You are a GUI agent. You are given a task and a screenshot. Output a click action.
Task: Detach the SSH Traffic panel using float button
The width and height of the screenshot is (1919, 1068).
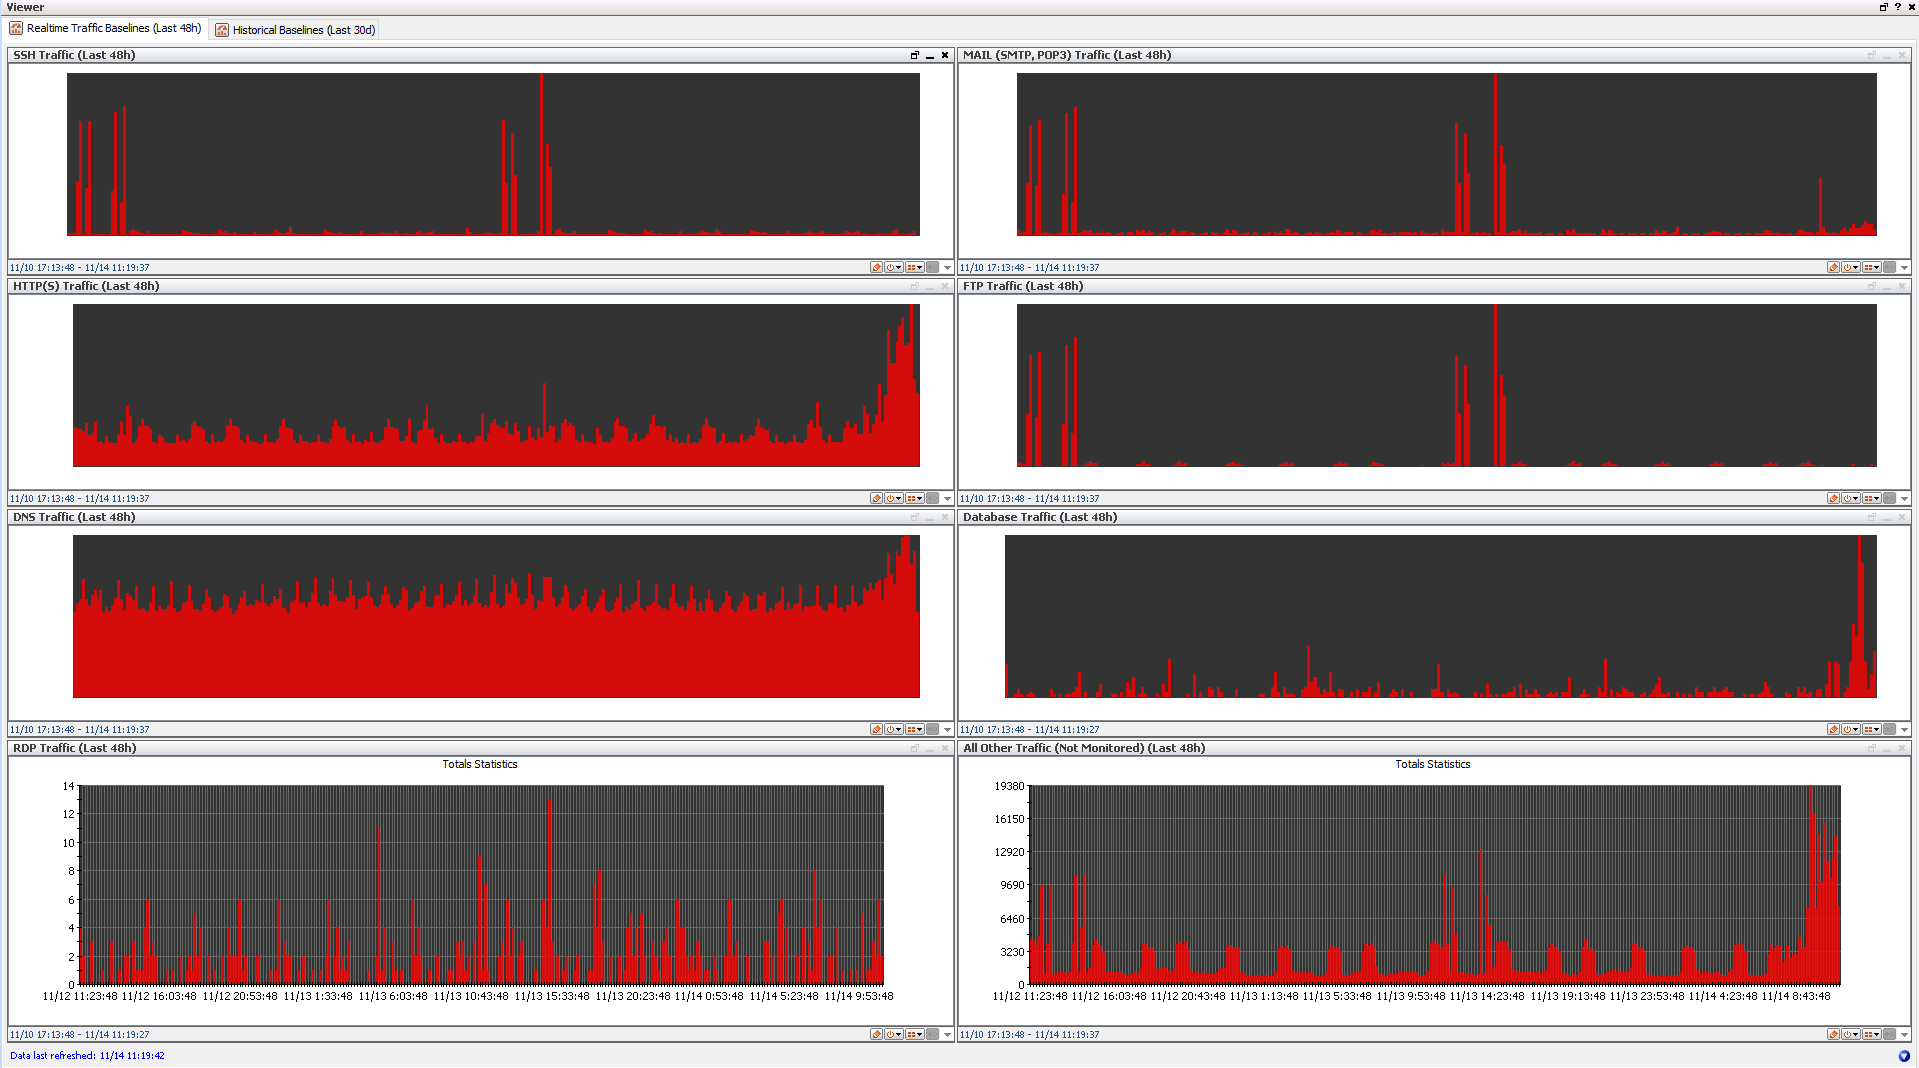tap(914, 56)
